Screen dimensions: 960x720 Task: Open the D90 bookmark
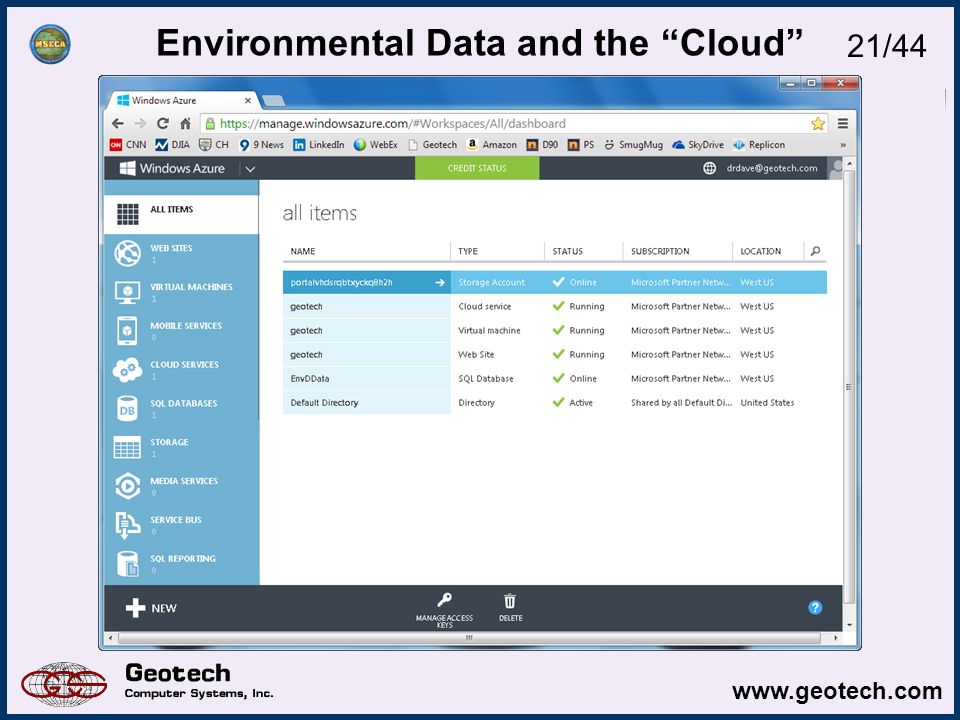pyautogui.click(x=542, y=144)
